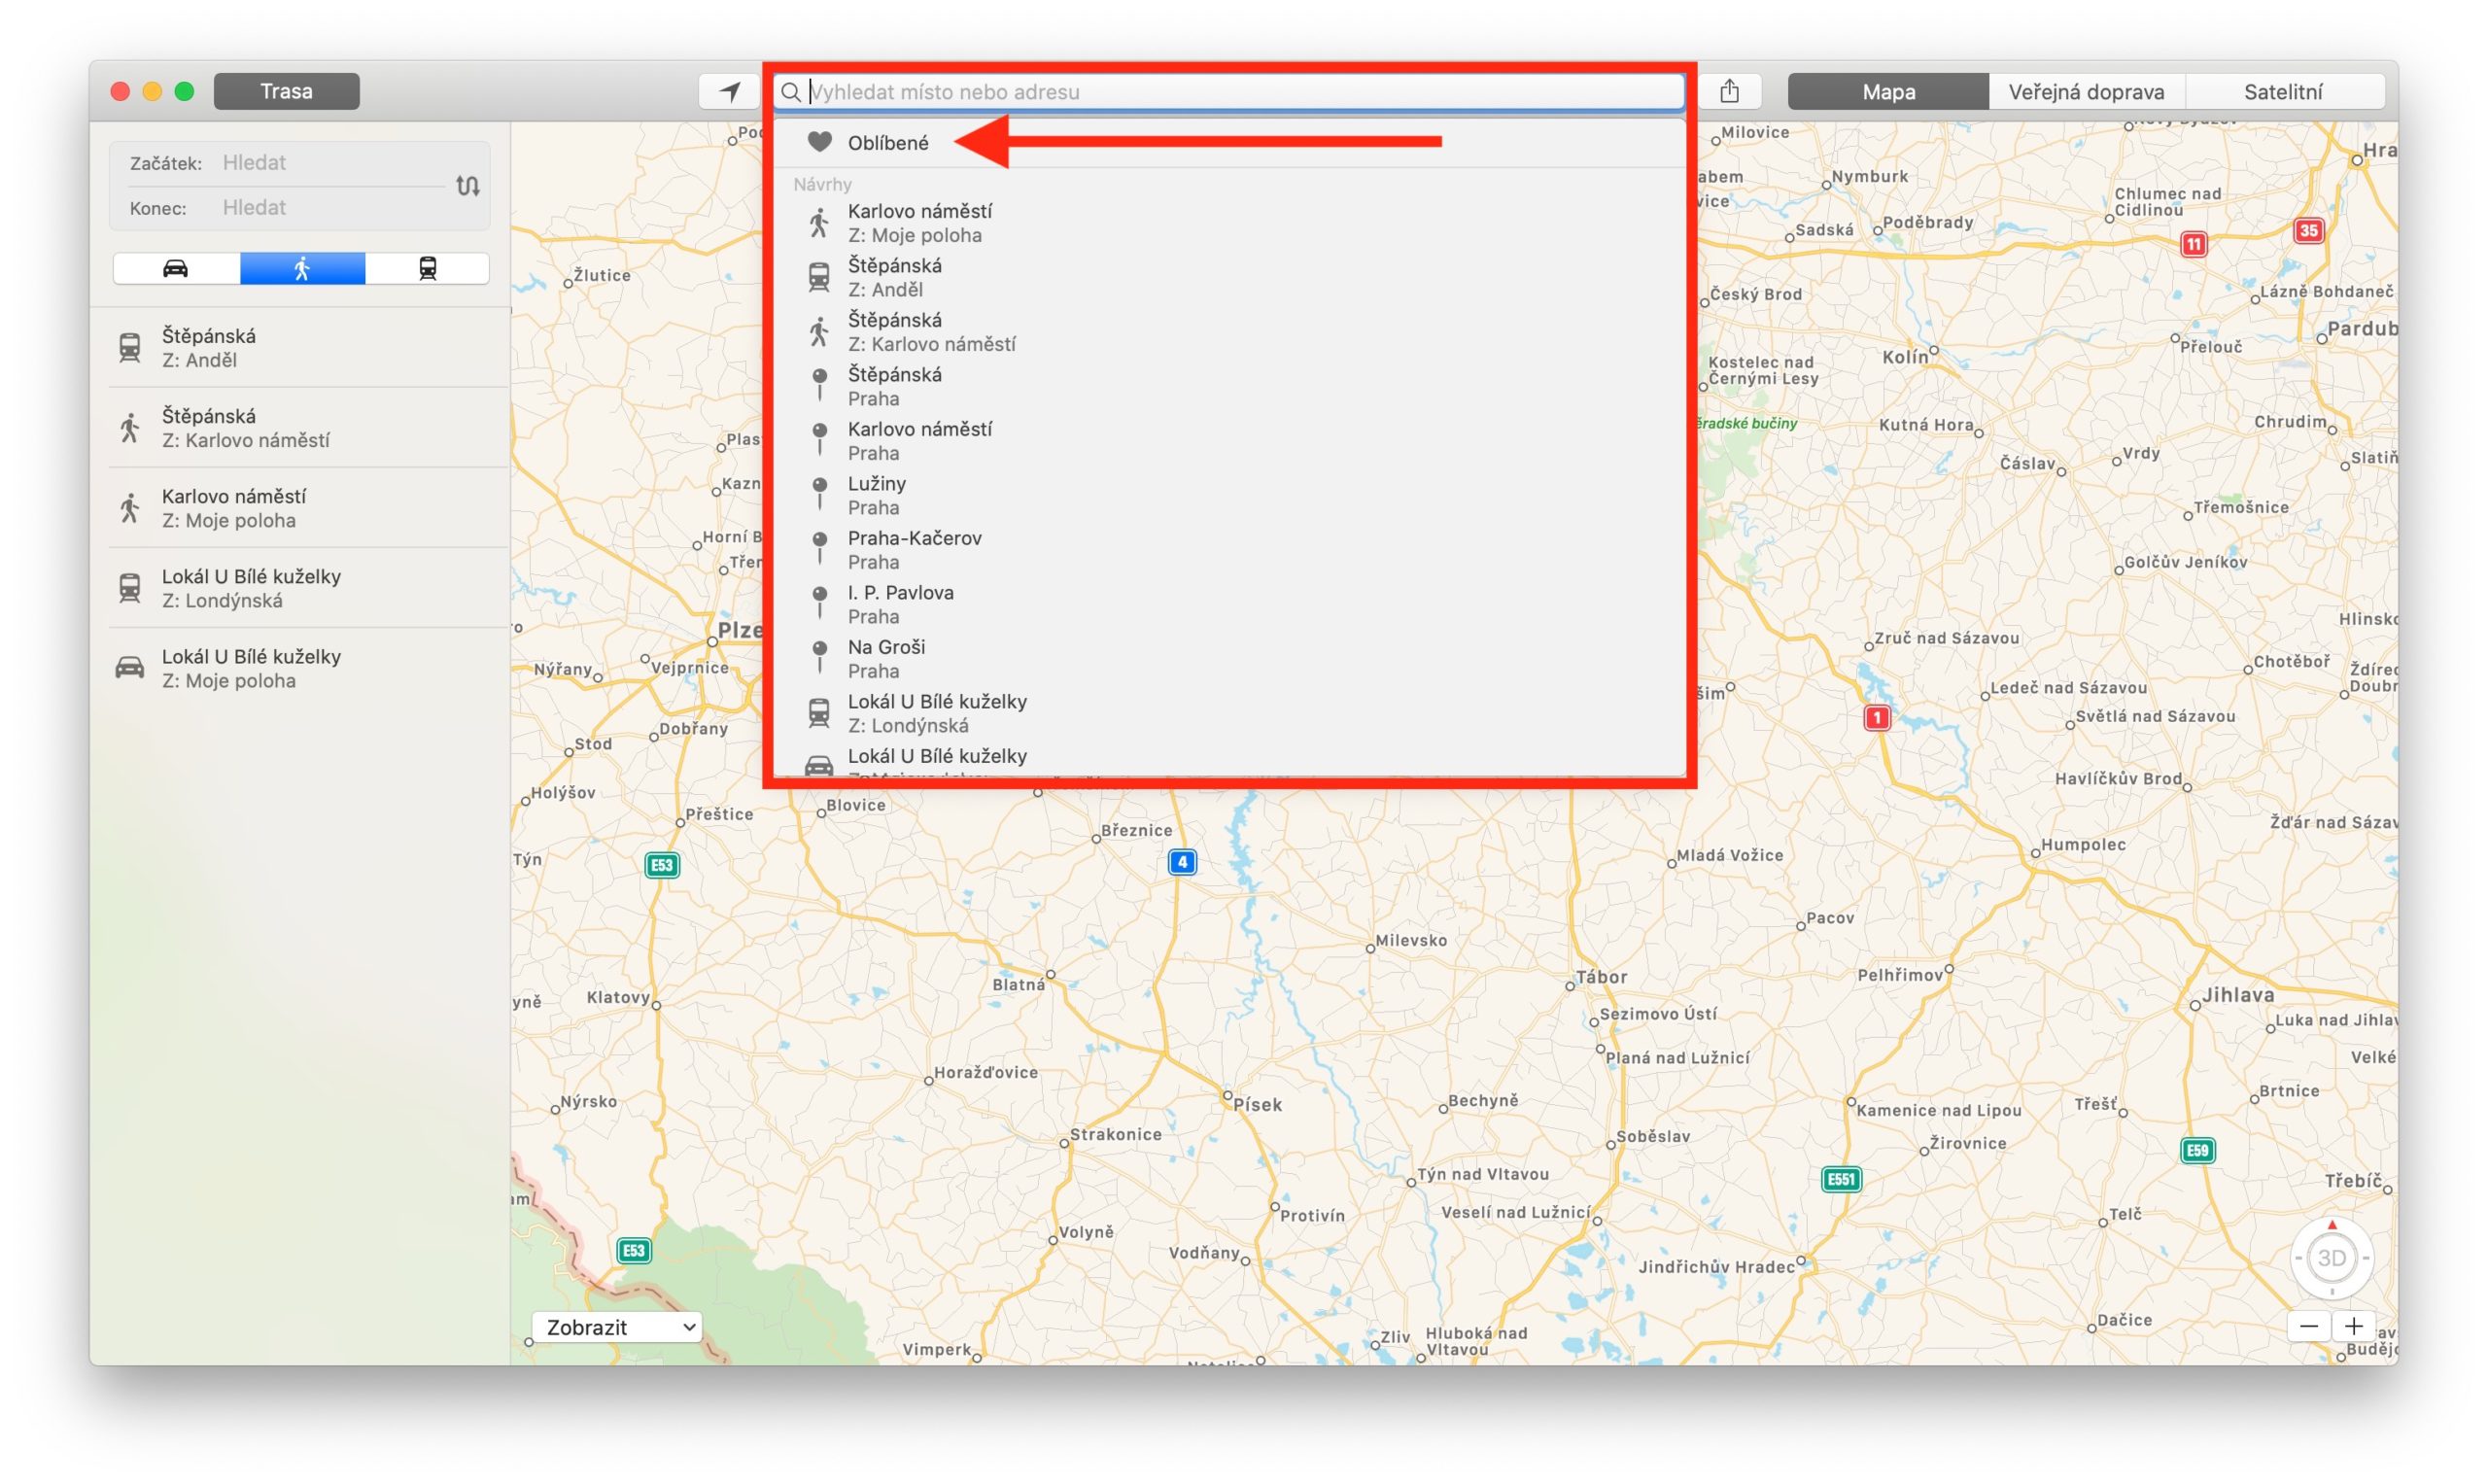Click pin icon beside Praha-Kačerov suggestion

click(819, 548)
